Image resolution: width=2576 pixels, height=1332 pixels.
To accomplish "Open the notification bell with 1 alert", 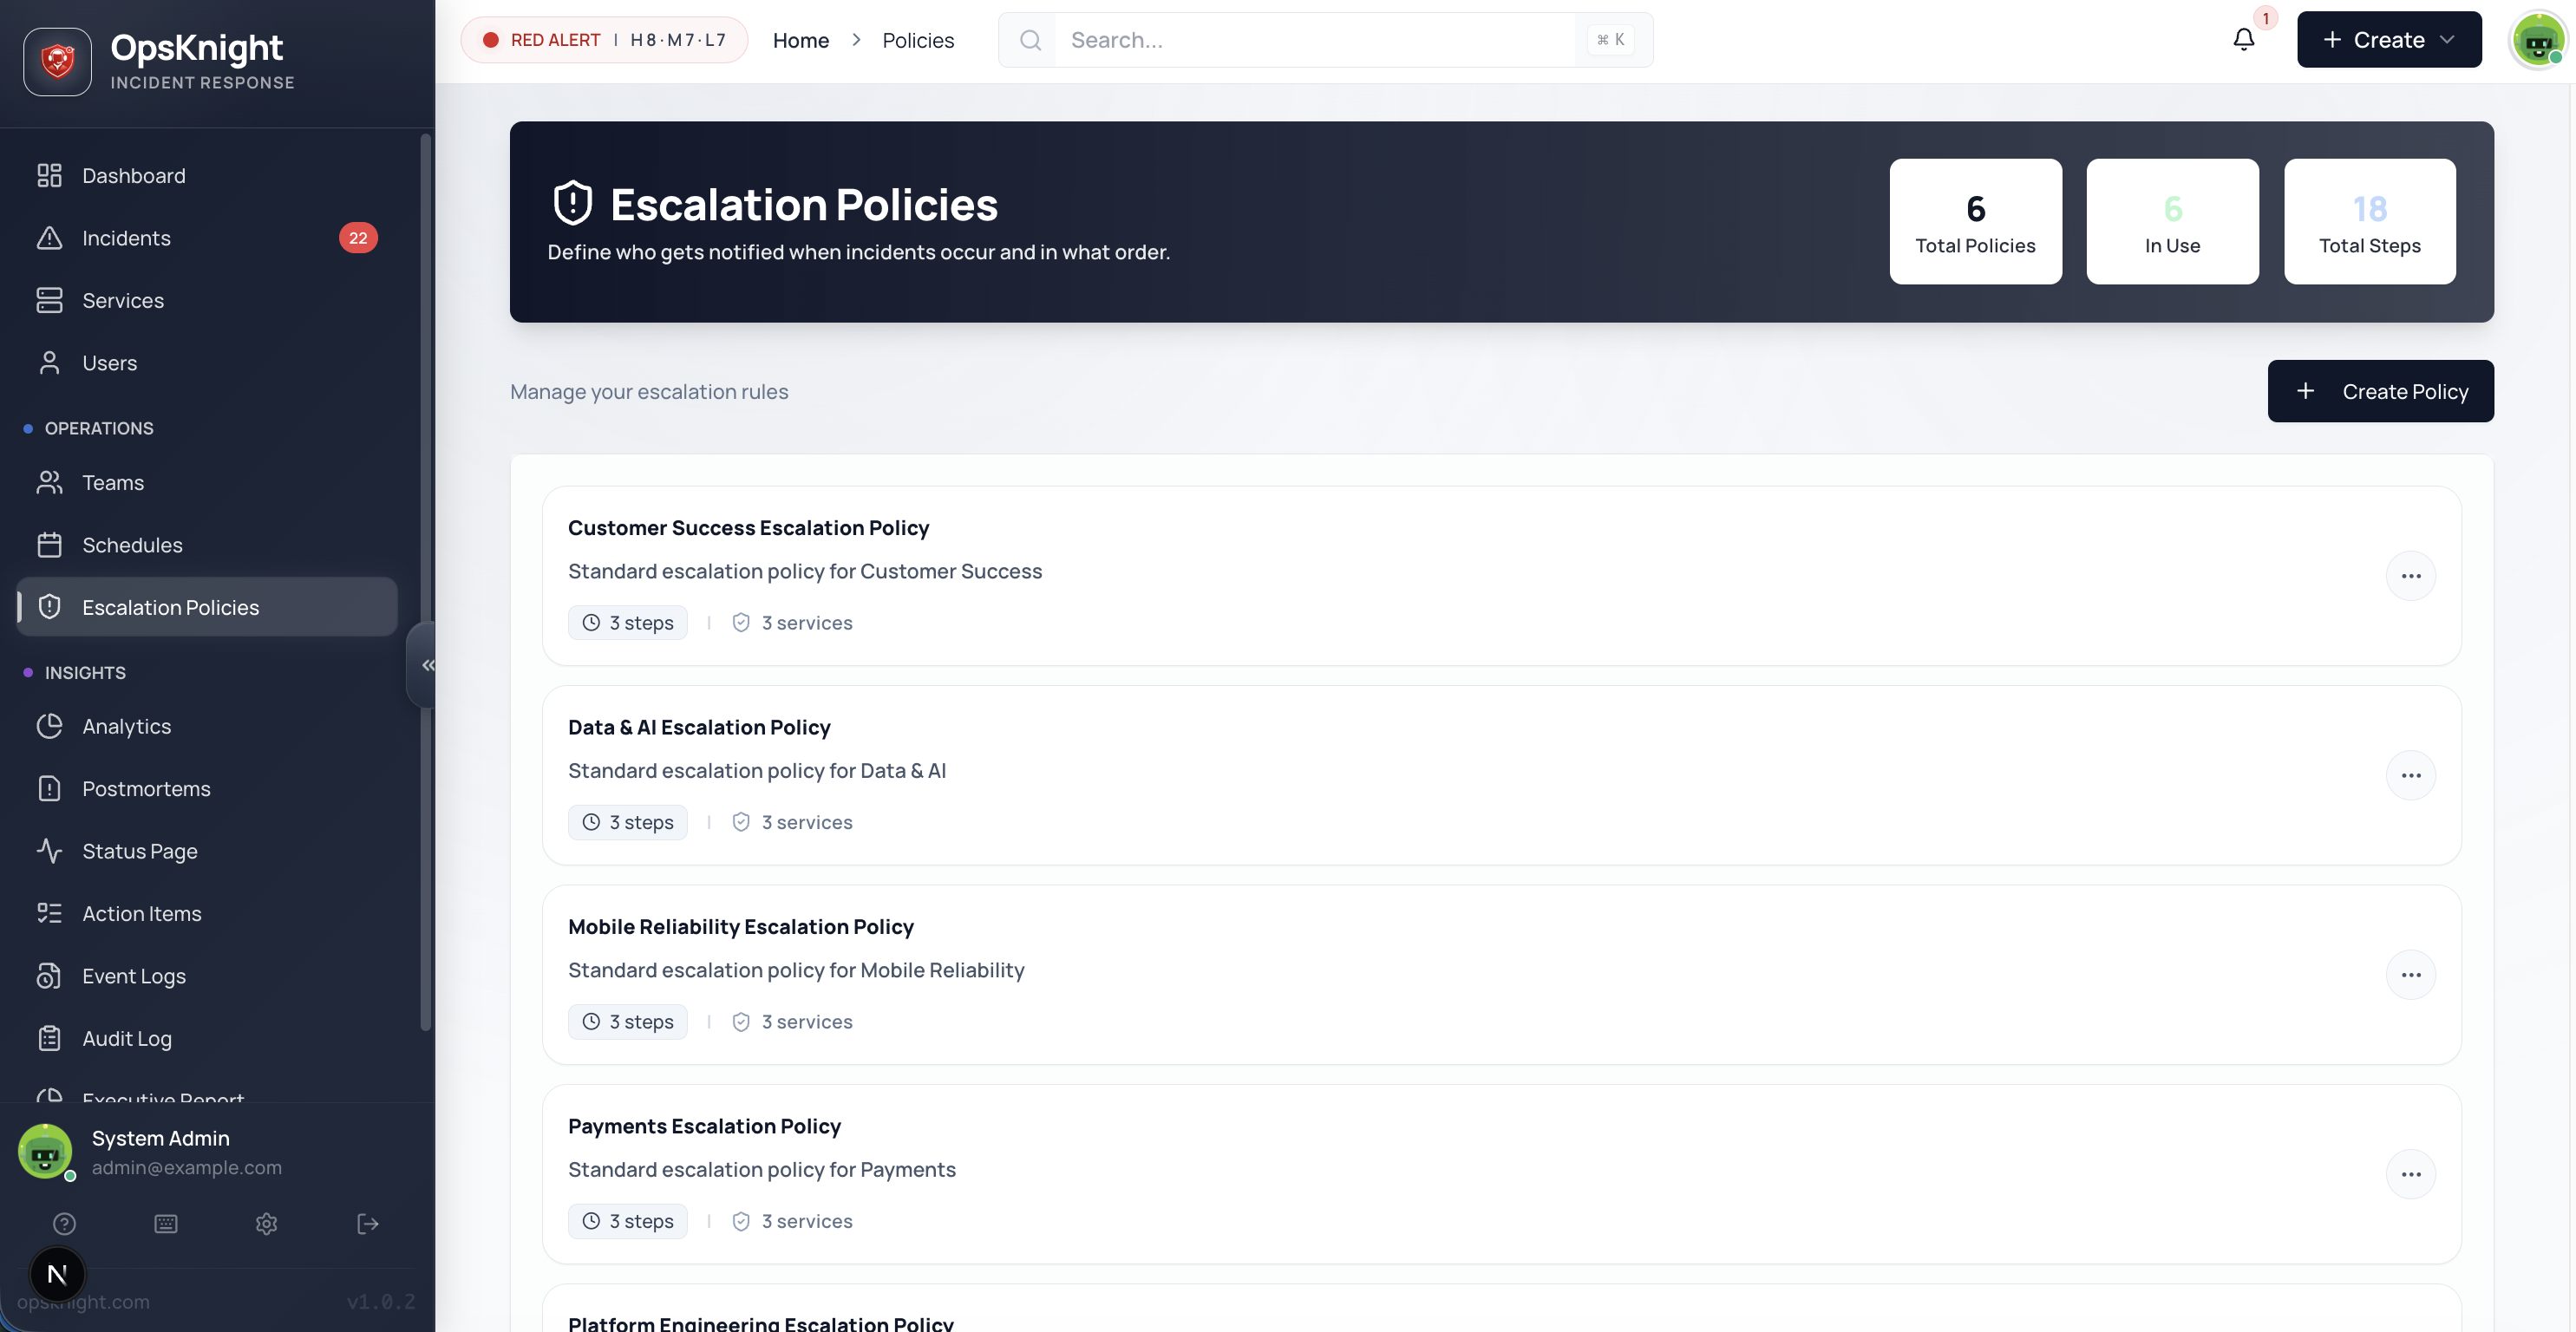I will (2243, 39).
